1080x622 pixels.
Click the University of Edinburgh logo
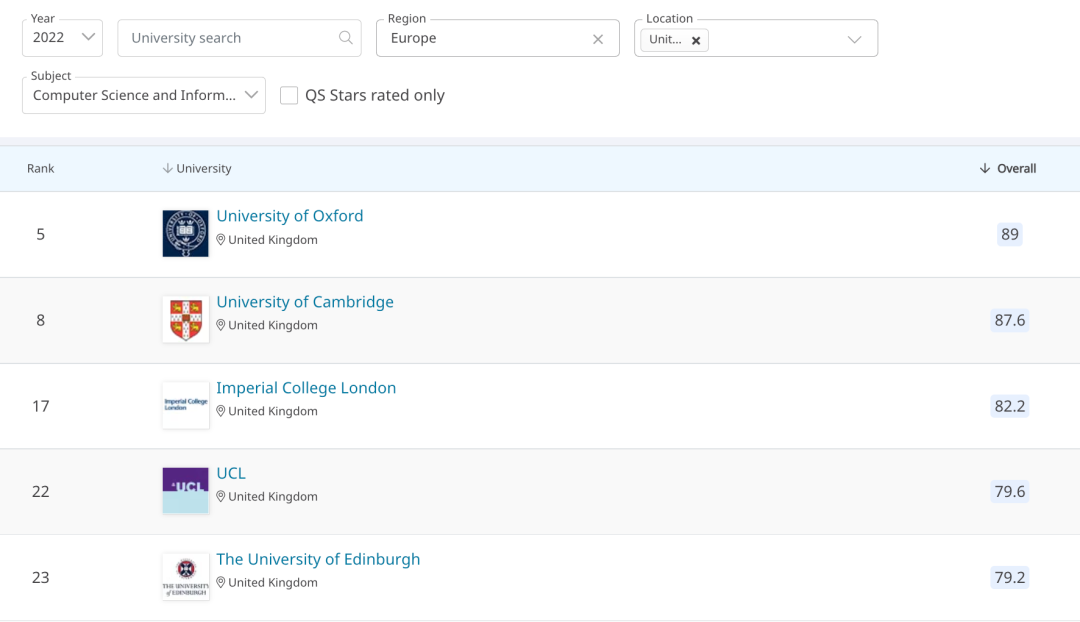[186, 577]
